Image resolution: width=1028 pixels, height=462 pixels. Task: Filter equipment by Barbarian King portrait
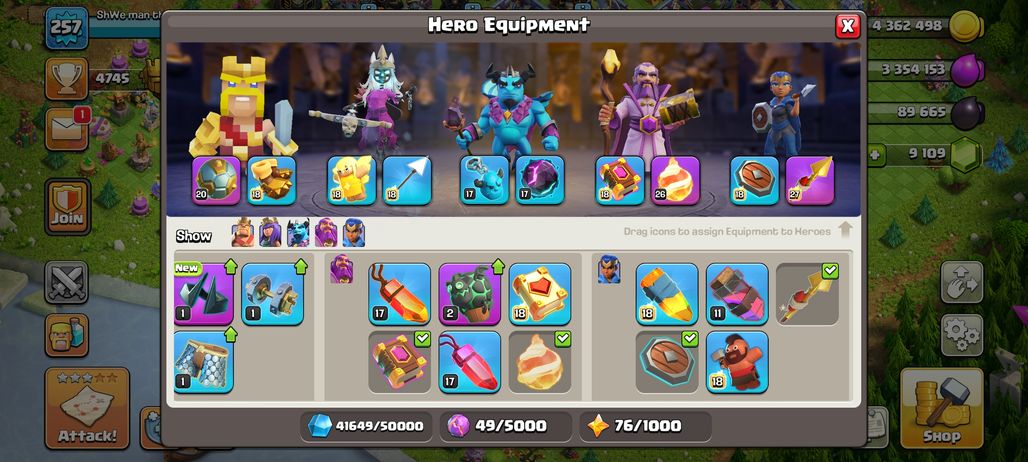pyautogui.click(x=243, y=233)
